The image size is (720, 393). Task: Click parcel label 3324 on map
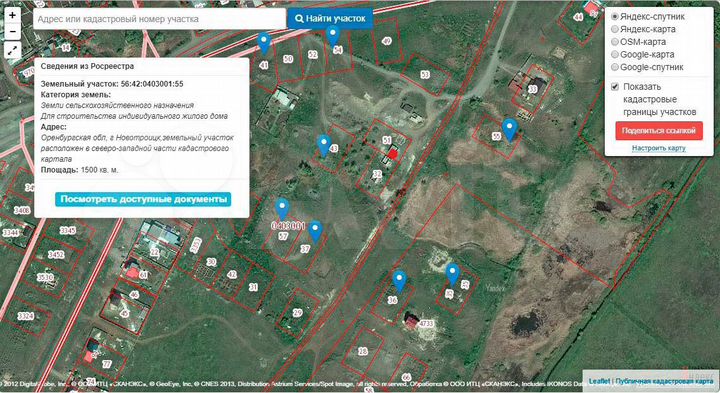click(x=26, y=316)
